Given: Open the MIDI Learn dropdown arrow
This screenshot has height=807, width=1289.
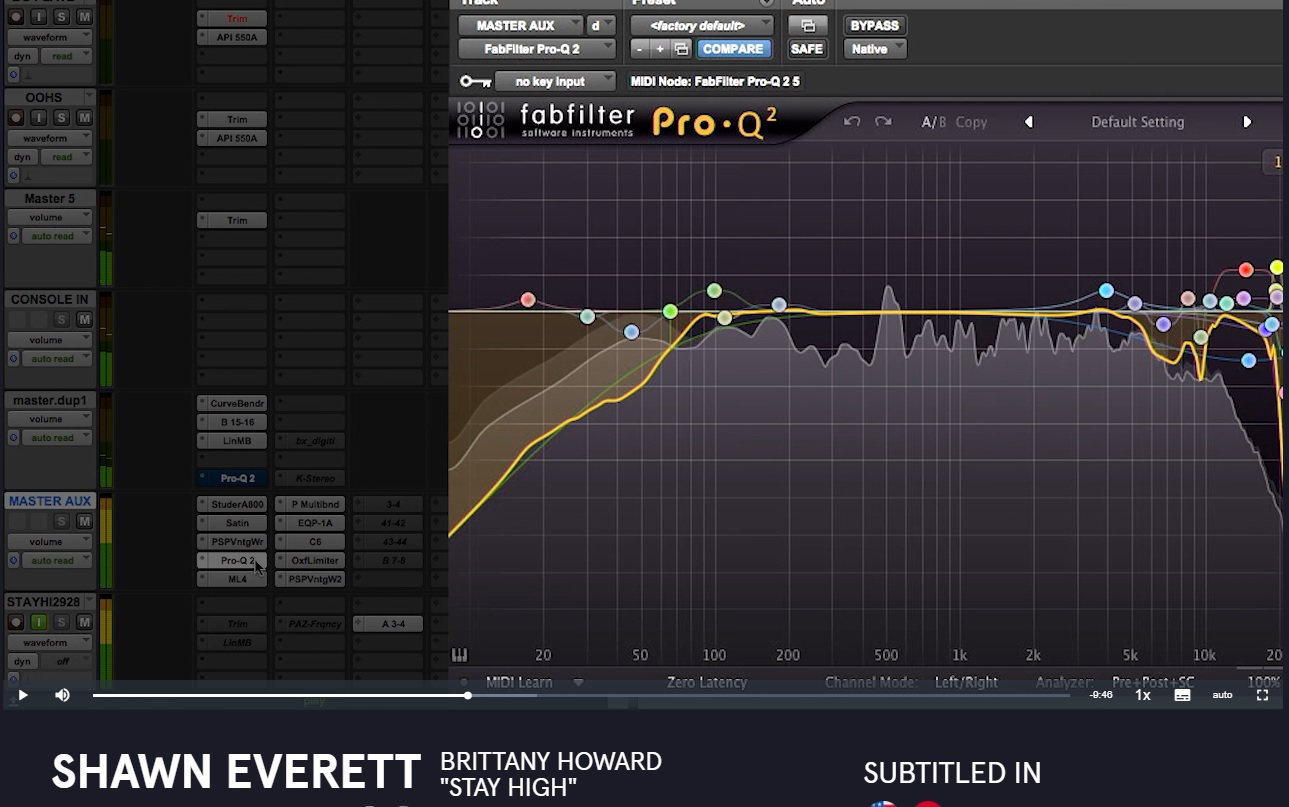Looking at the screenshot, I should pos(578,682).
